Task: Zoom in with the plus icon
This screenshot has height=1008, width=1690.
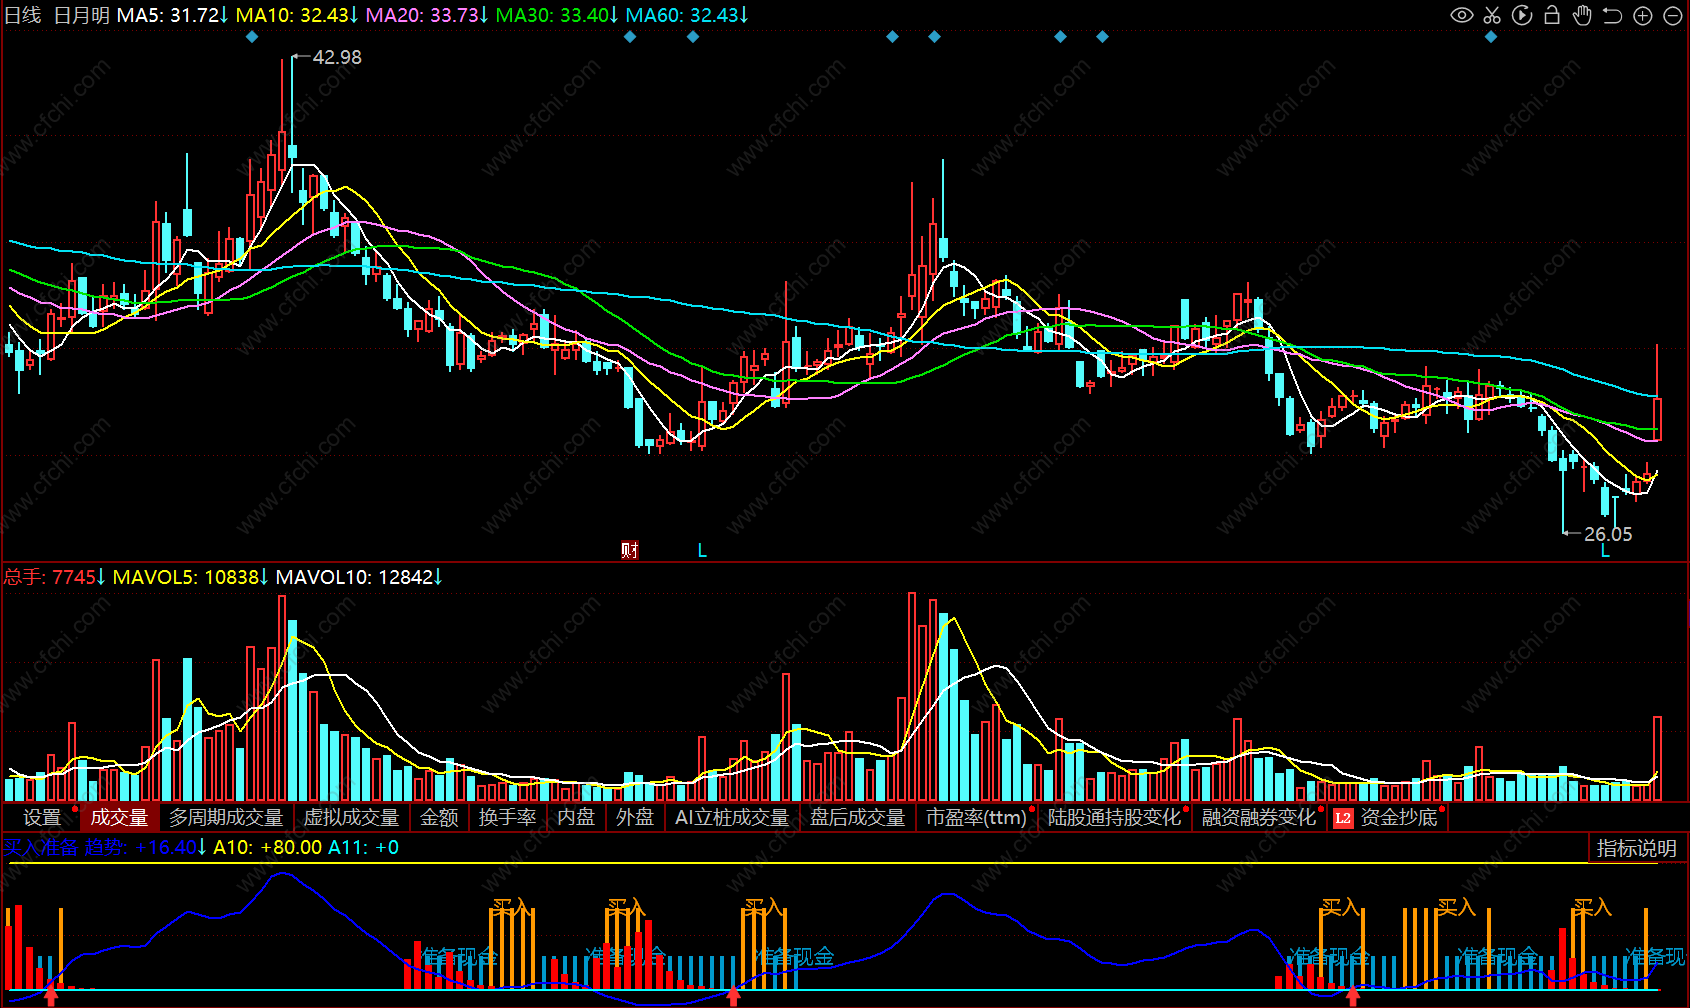Action: click(1642, 15)
